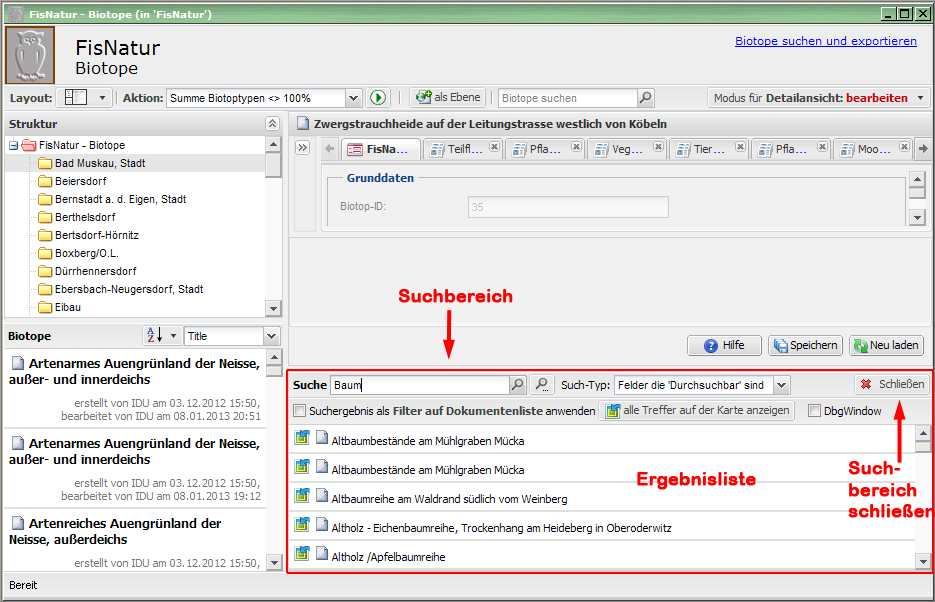Open Biotope suchen und exportieren link

(x=825, y=41)
